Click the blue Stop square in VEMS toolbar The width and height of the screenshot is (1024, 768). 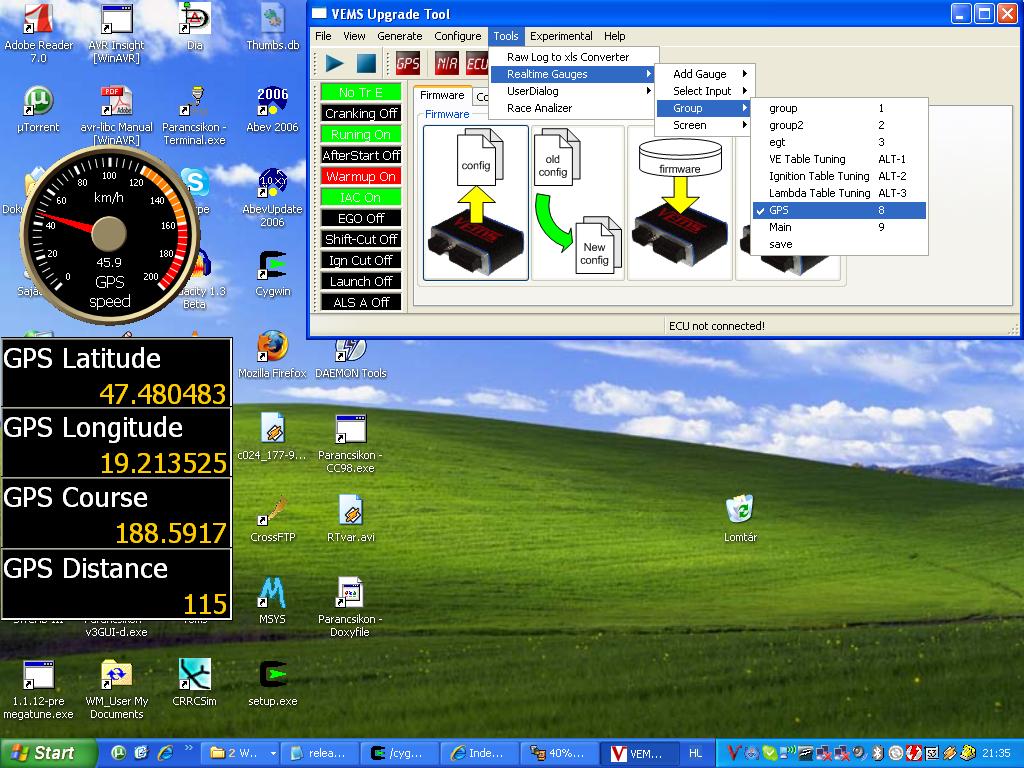(x=366, y=63)
